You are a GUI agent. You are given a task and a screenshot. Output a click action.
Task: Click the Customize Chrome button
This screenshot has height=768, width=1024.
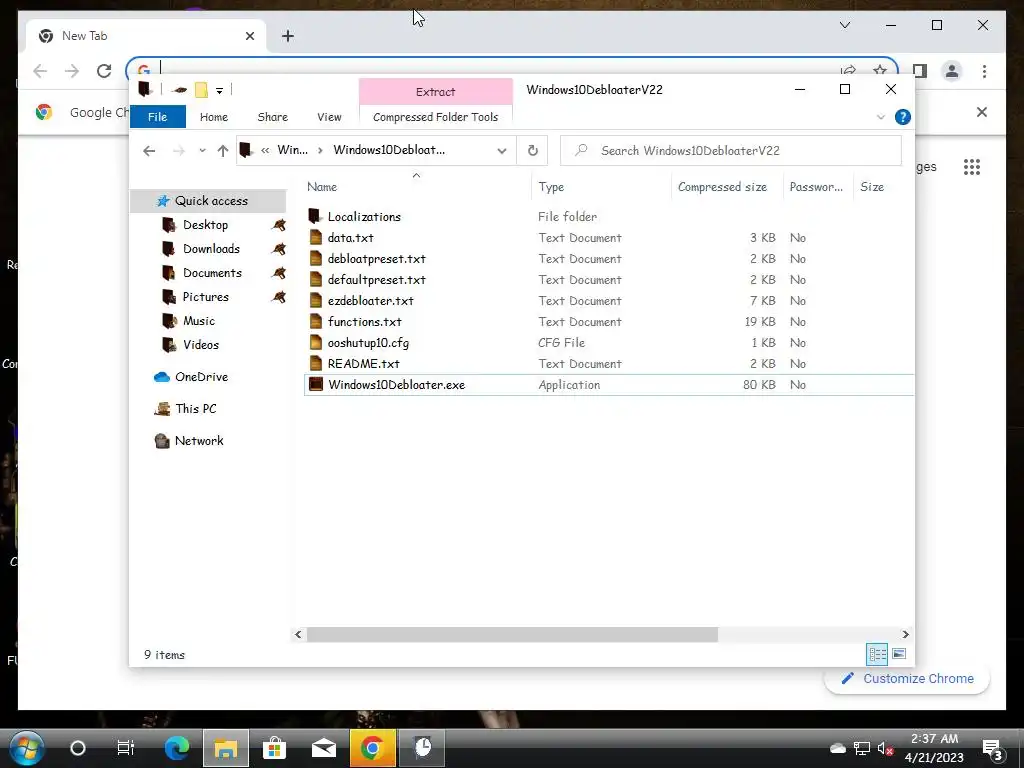pyautogui.click(x=907, y=679)
